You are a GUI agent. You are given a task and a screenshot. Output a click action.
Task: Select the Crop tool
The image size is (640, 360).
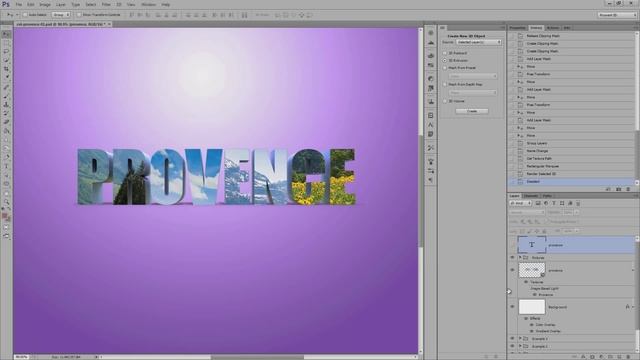pyautogui.click(x=6, y=69)
